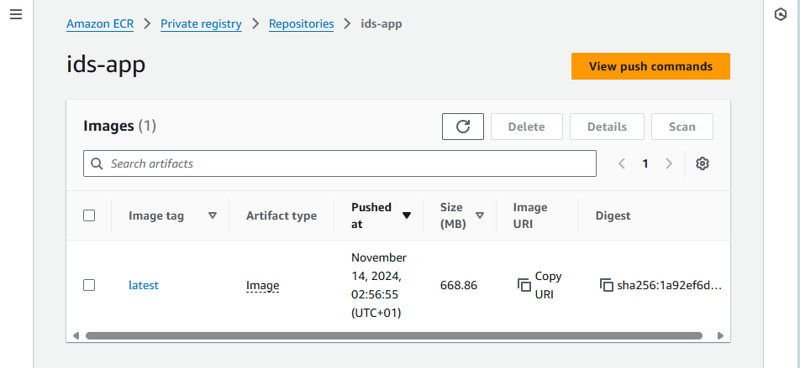Click the Search artifacts field

340,163
